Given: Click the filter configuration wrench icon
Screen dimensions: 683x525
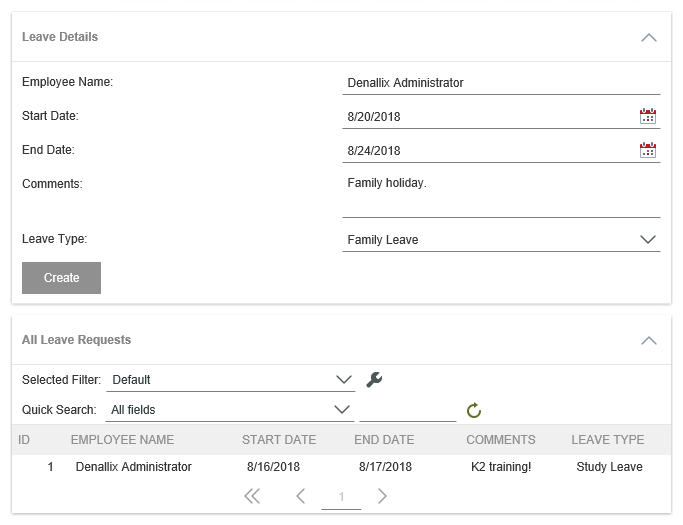Looking at the screenshot, I should 374,380.
